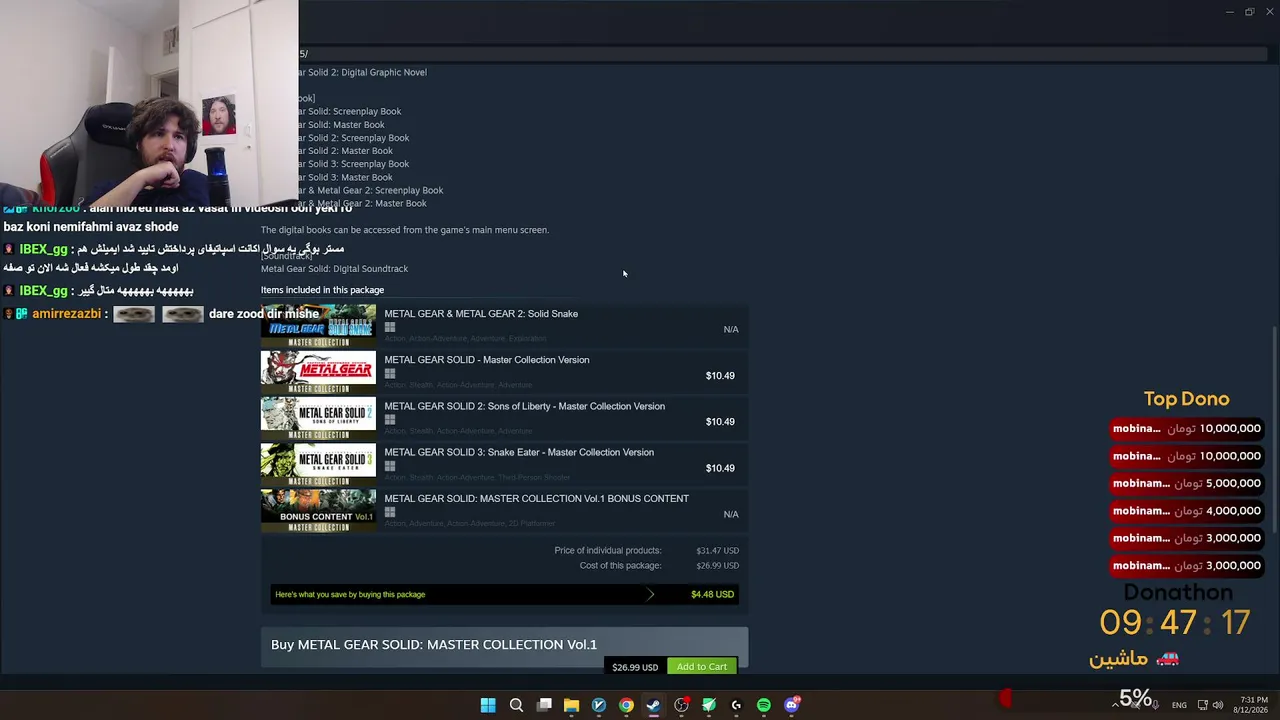The image size is (1280, 720).
Task: Click the $31.47 USD individual products price
Action: tap(718, 551)
